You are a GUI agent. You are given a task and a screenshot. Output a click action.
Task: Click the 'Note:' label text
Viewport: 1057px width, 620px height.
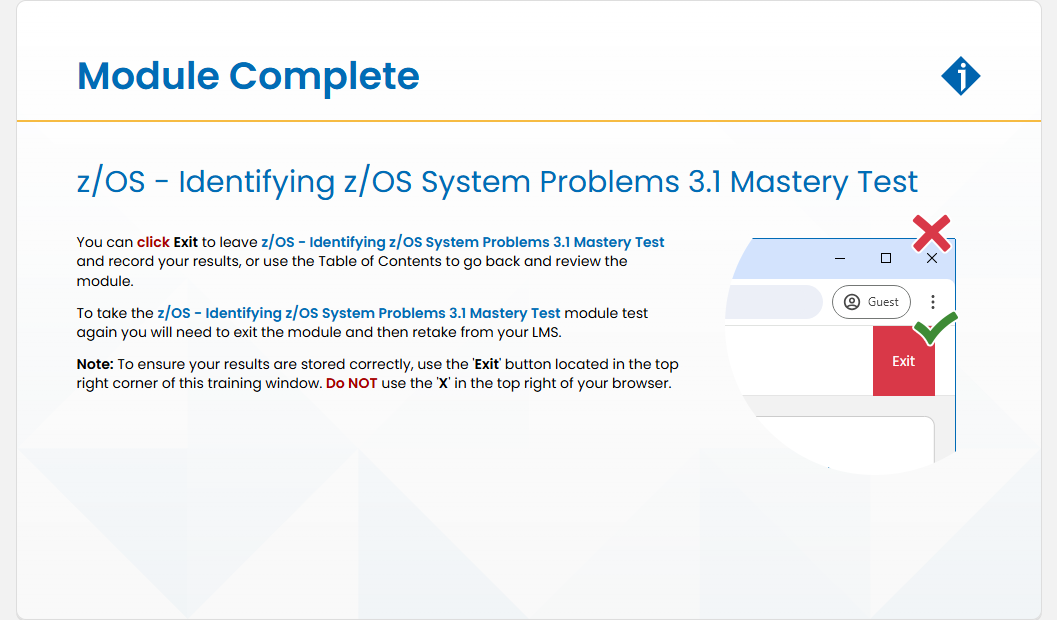95,364
